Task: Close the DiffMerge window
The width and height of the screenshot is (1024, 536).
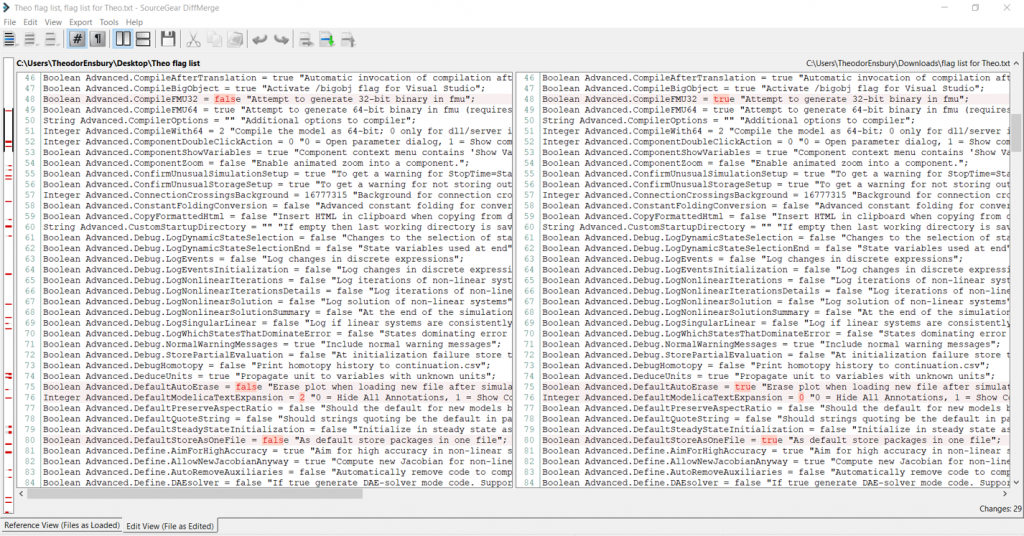Action: (1006, 8)
